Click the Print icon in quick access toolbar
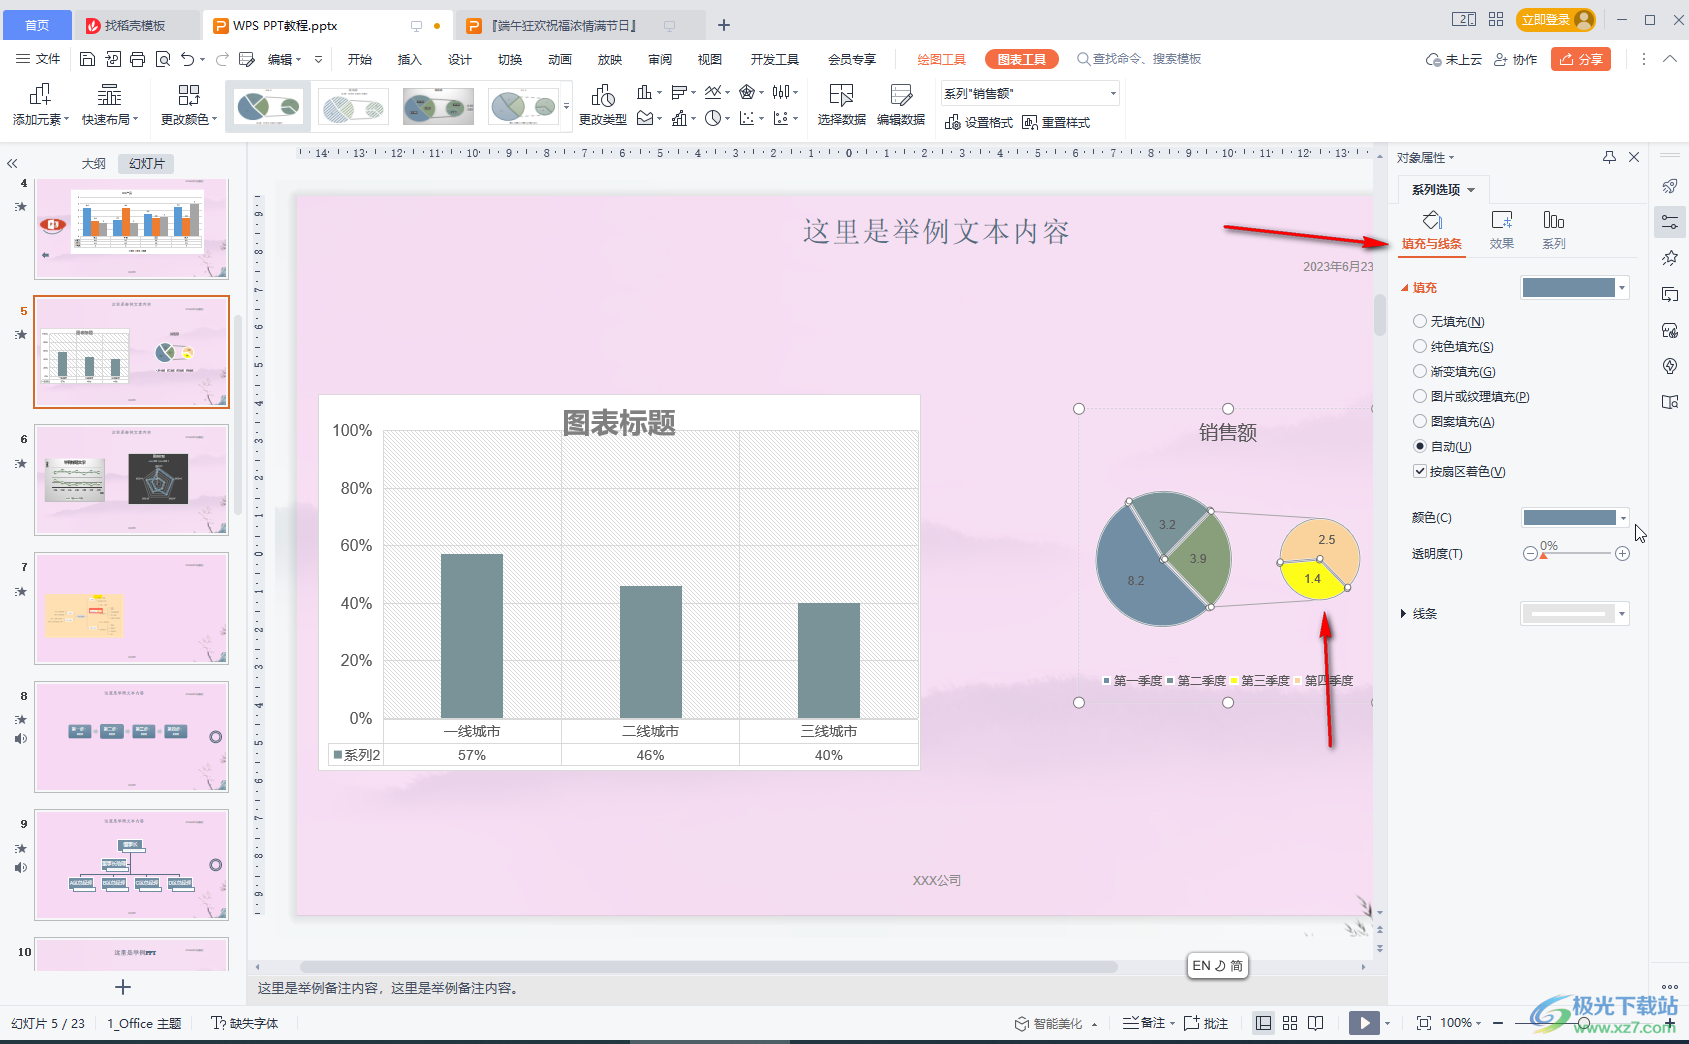1689x1044 pixels. coord(138,59)
